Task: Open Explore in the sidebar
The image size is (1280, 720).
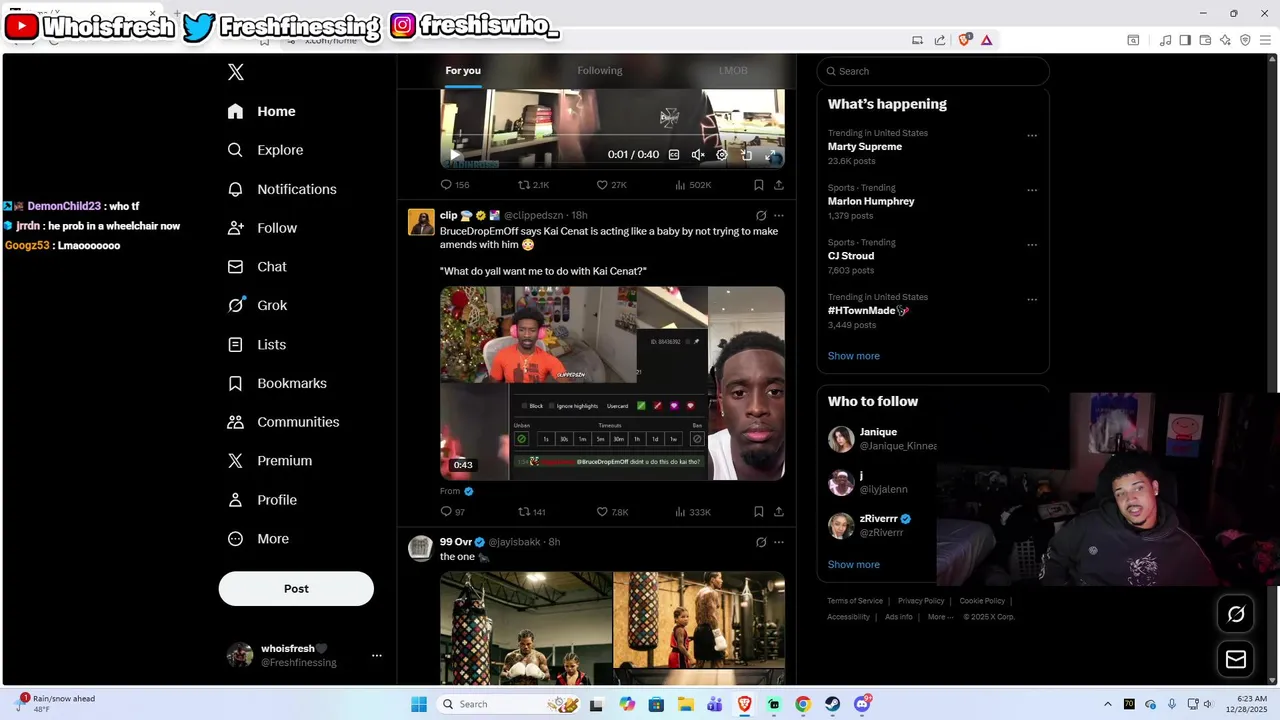Action: [266, 150]
